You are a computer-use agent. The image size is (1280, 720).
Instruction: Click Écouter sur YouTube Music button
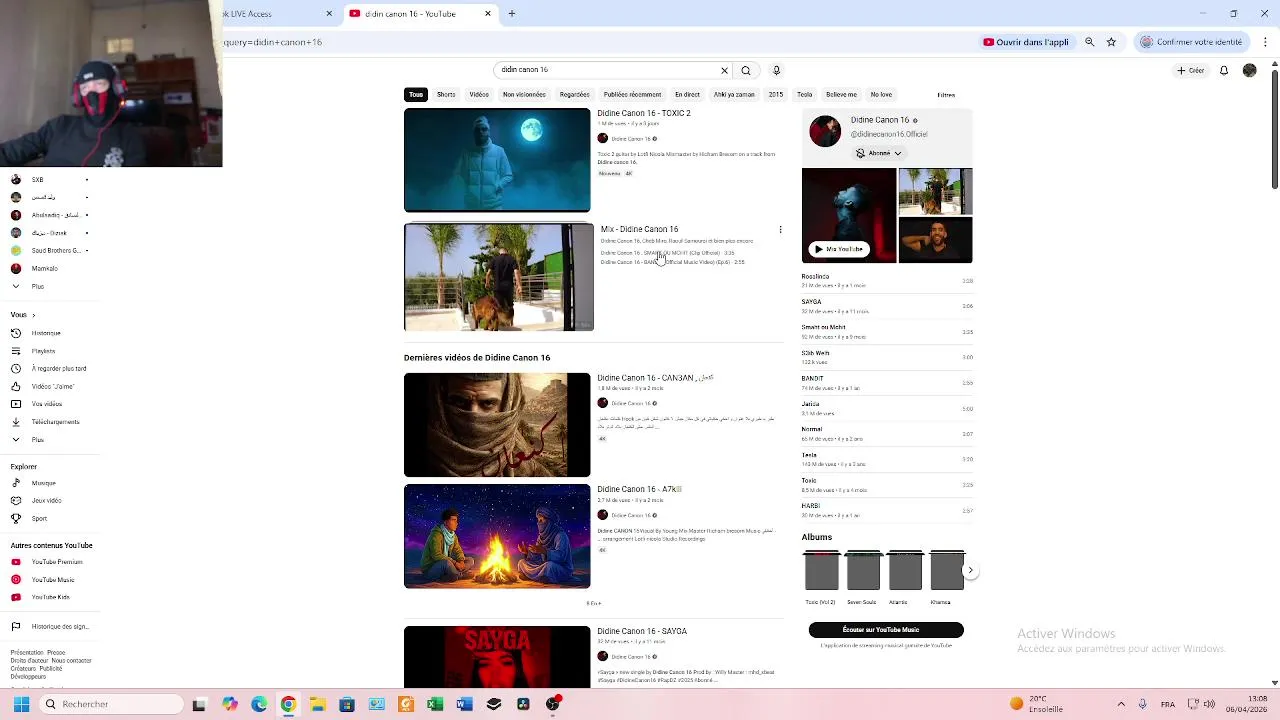pos(886,630)
